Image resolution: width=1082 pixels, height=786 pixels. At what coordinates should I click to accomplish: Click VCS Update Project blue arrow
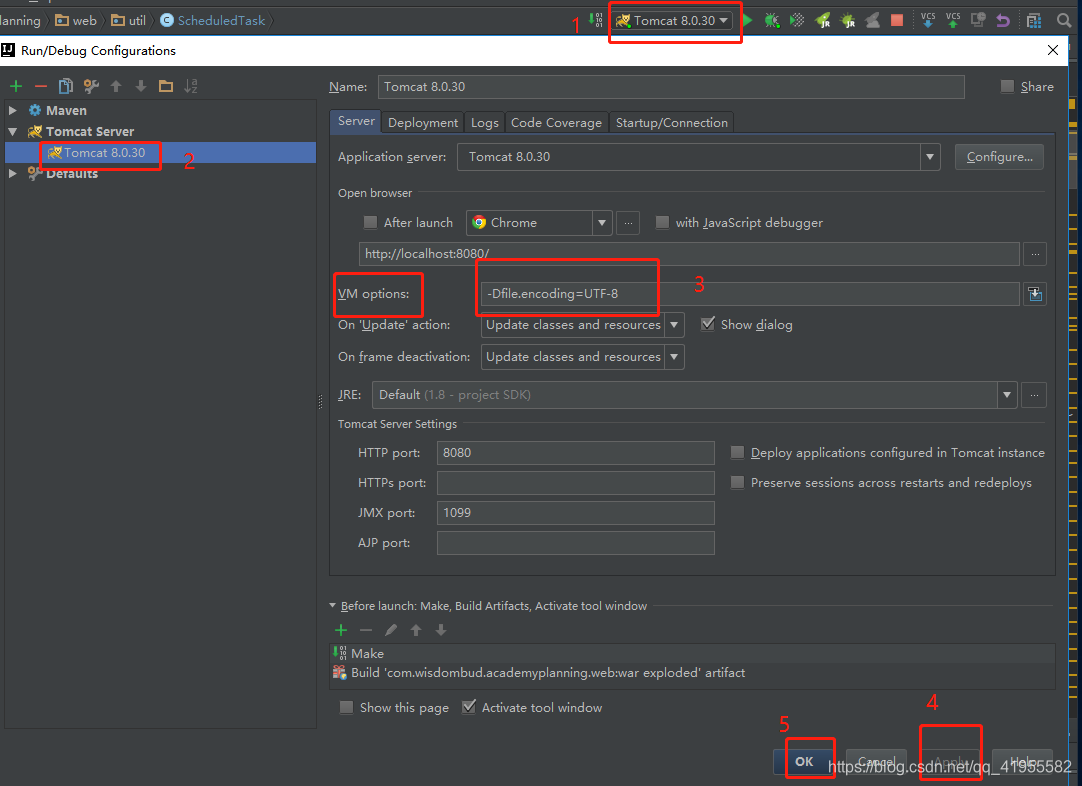(x=928, y=20)
